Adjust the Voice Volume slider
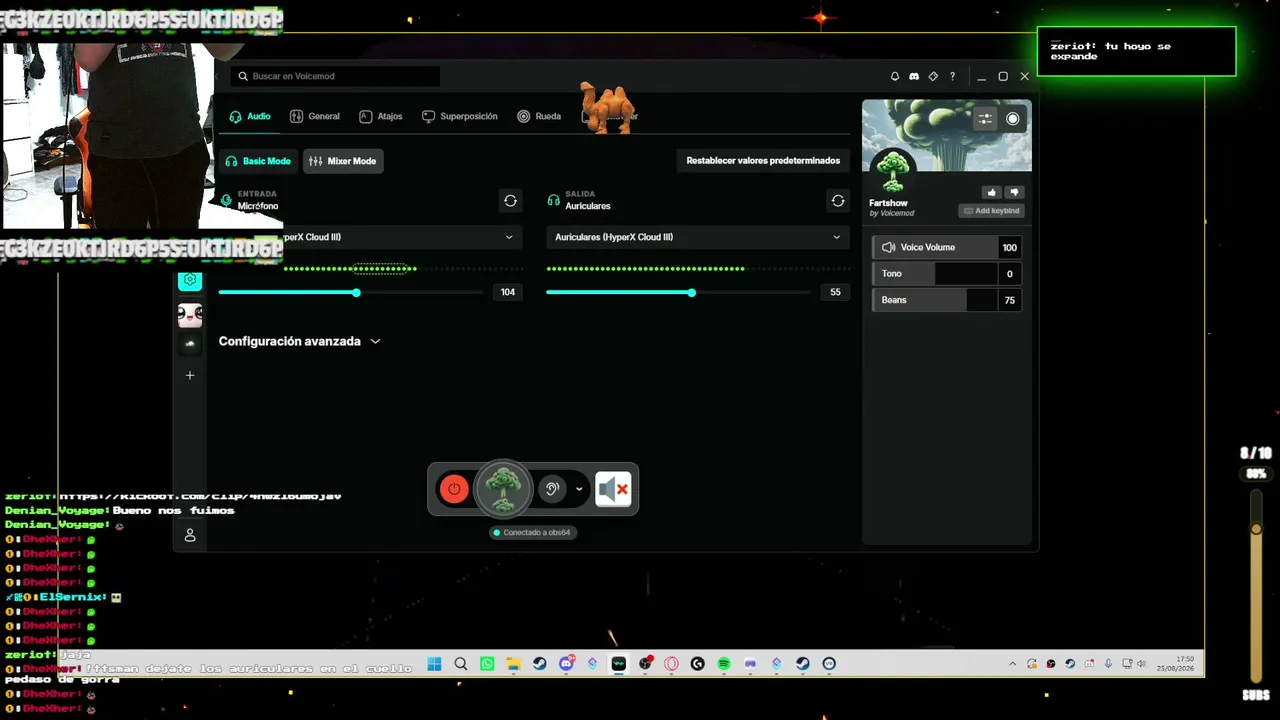This screenshot has height=720, width=1280. pyautogui.click(x=935, y=247)
